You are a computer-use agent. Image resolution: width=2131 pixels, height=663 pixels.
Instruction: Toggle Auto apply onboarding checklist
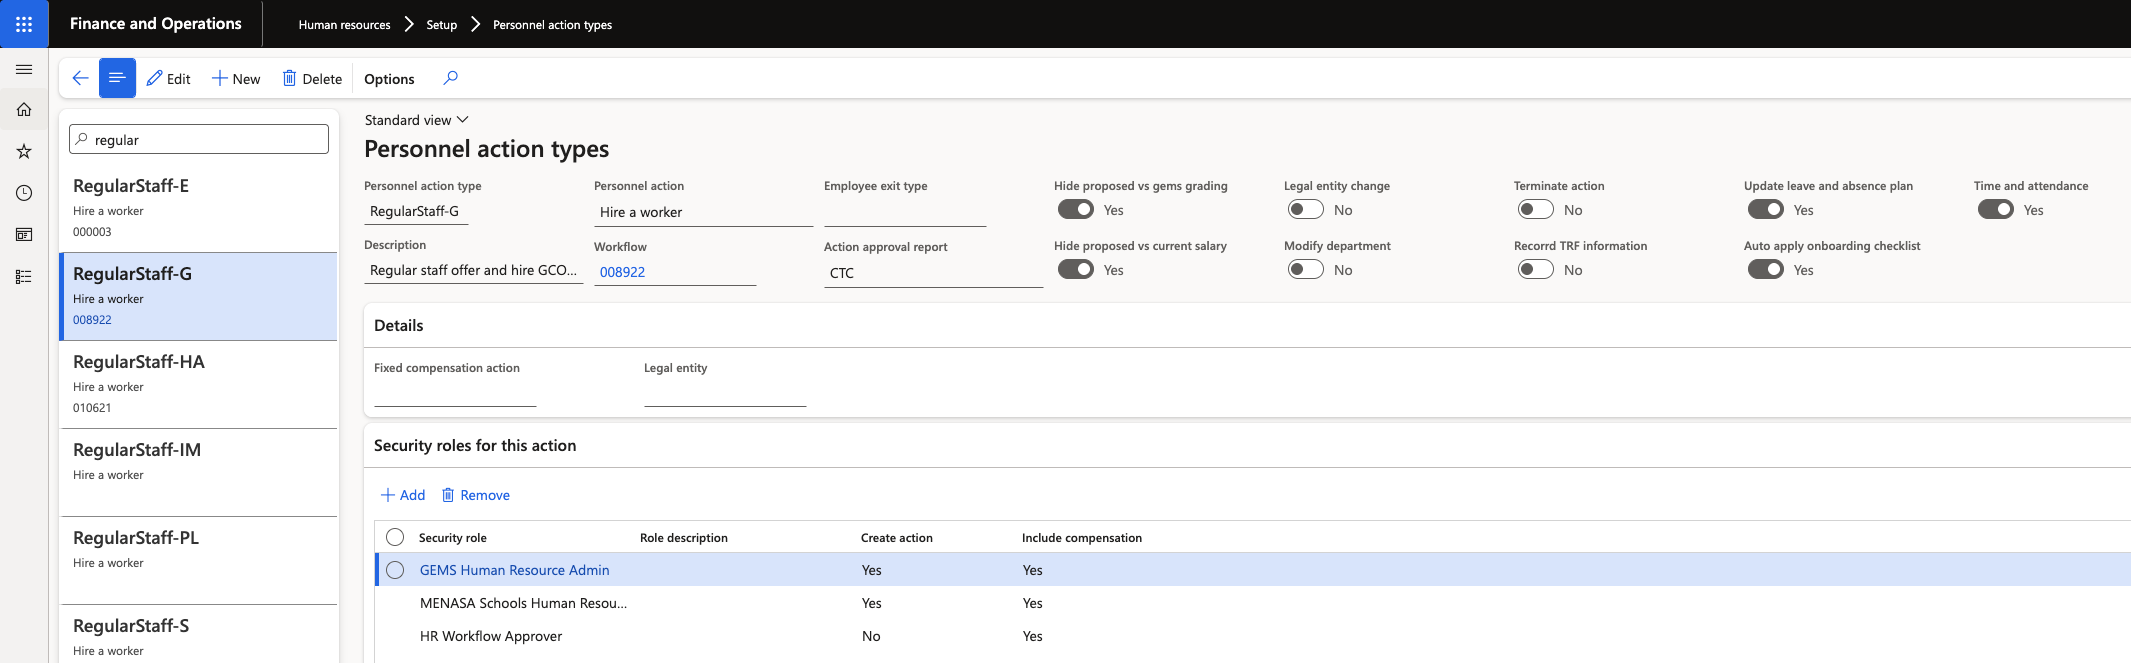pyautogui.click(x=1766, y=269)
